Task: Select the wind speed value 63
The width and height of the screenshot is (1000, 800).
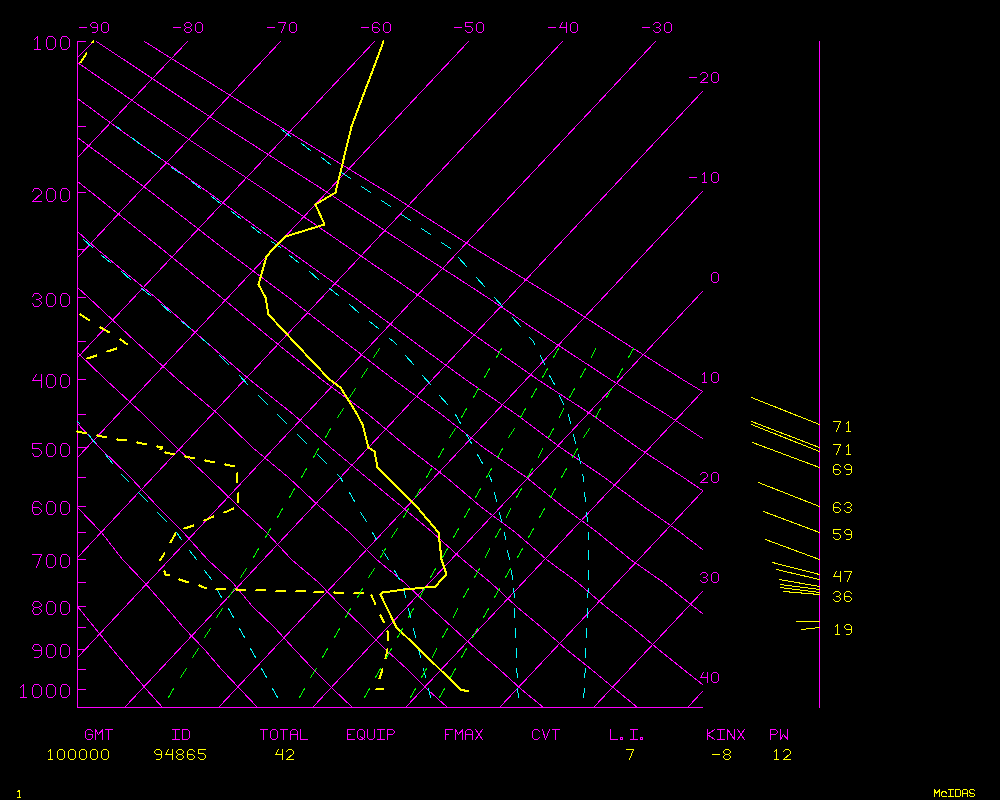Action: (x=842, y=508)
